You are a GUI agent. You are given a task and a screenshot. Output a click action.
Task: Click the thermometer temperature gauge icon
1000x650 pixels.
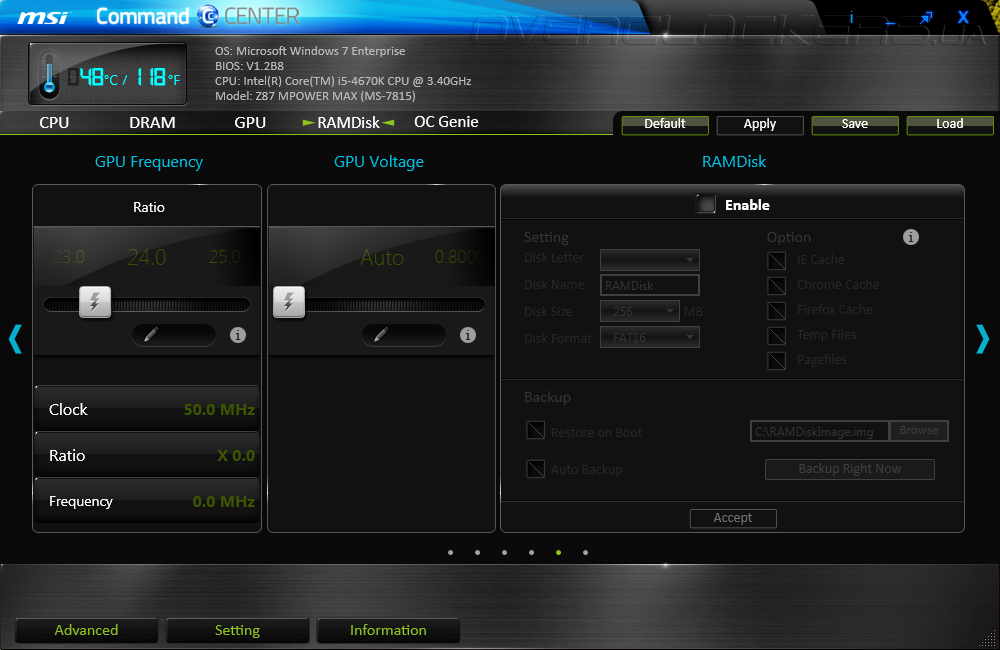49,73
